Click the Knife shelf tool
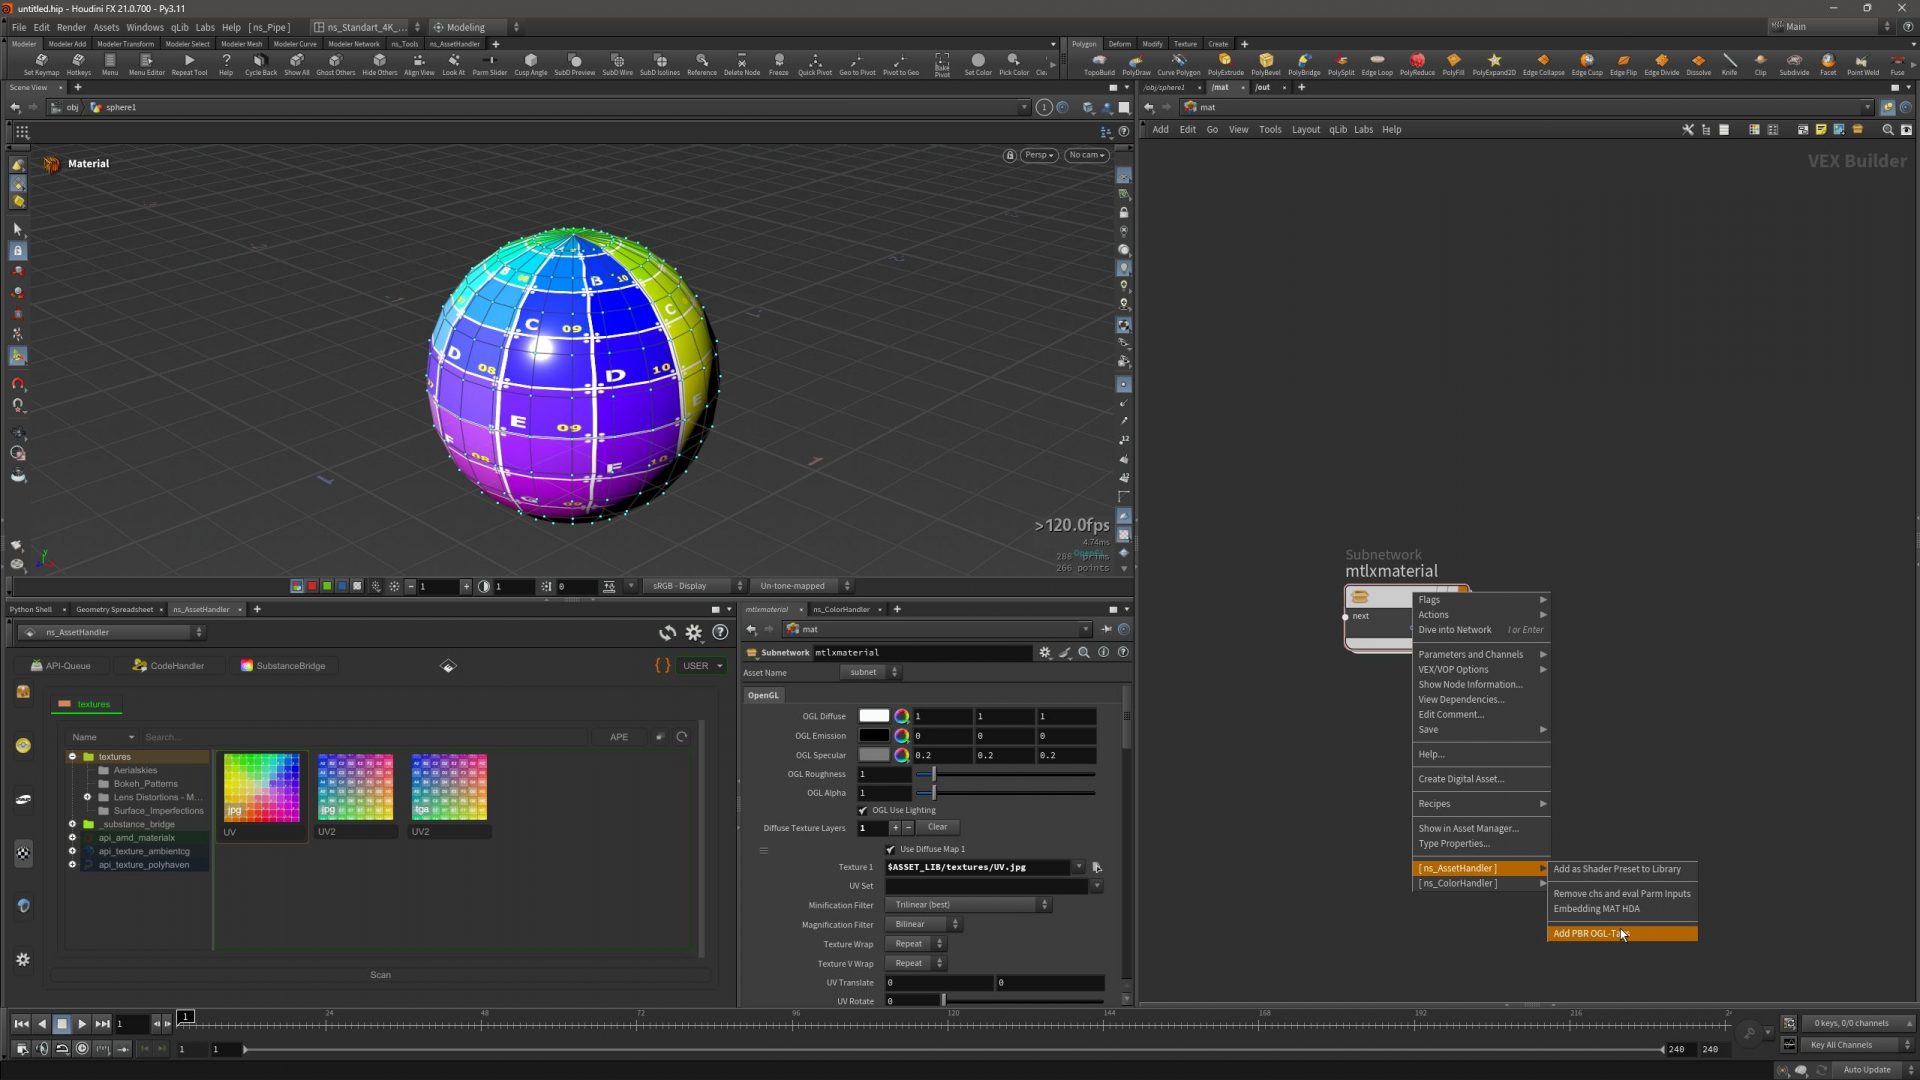Screen dimensions: 1920x1080 pos(1729,64)
